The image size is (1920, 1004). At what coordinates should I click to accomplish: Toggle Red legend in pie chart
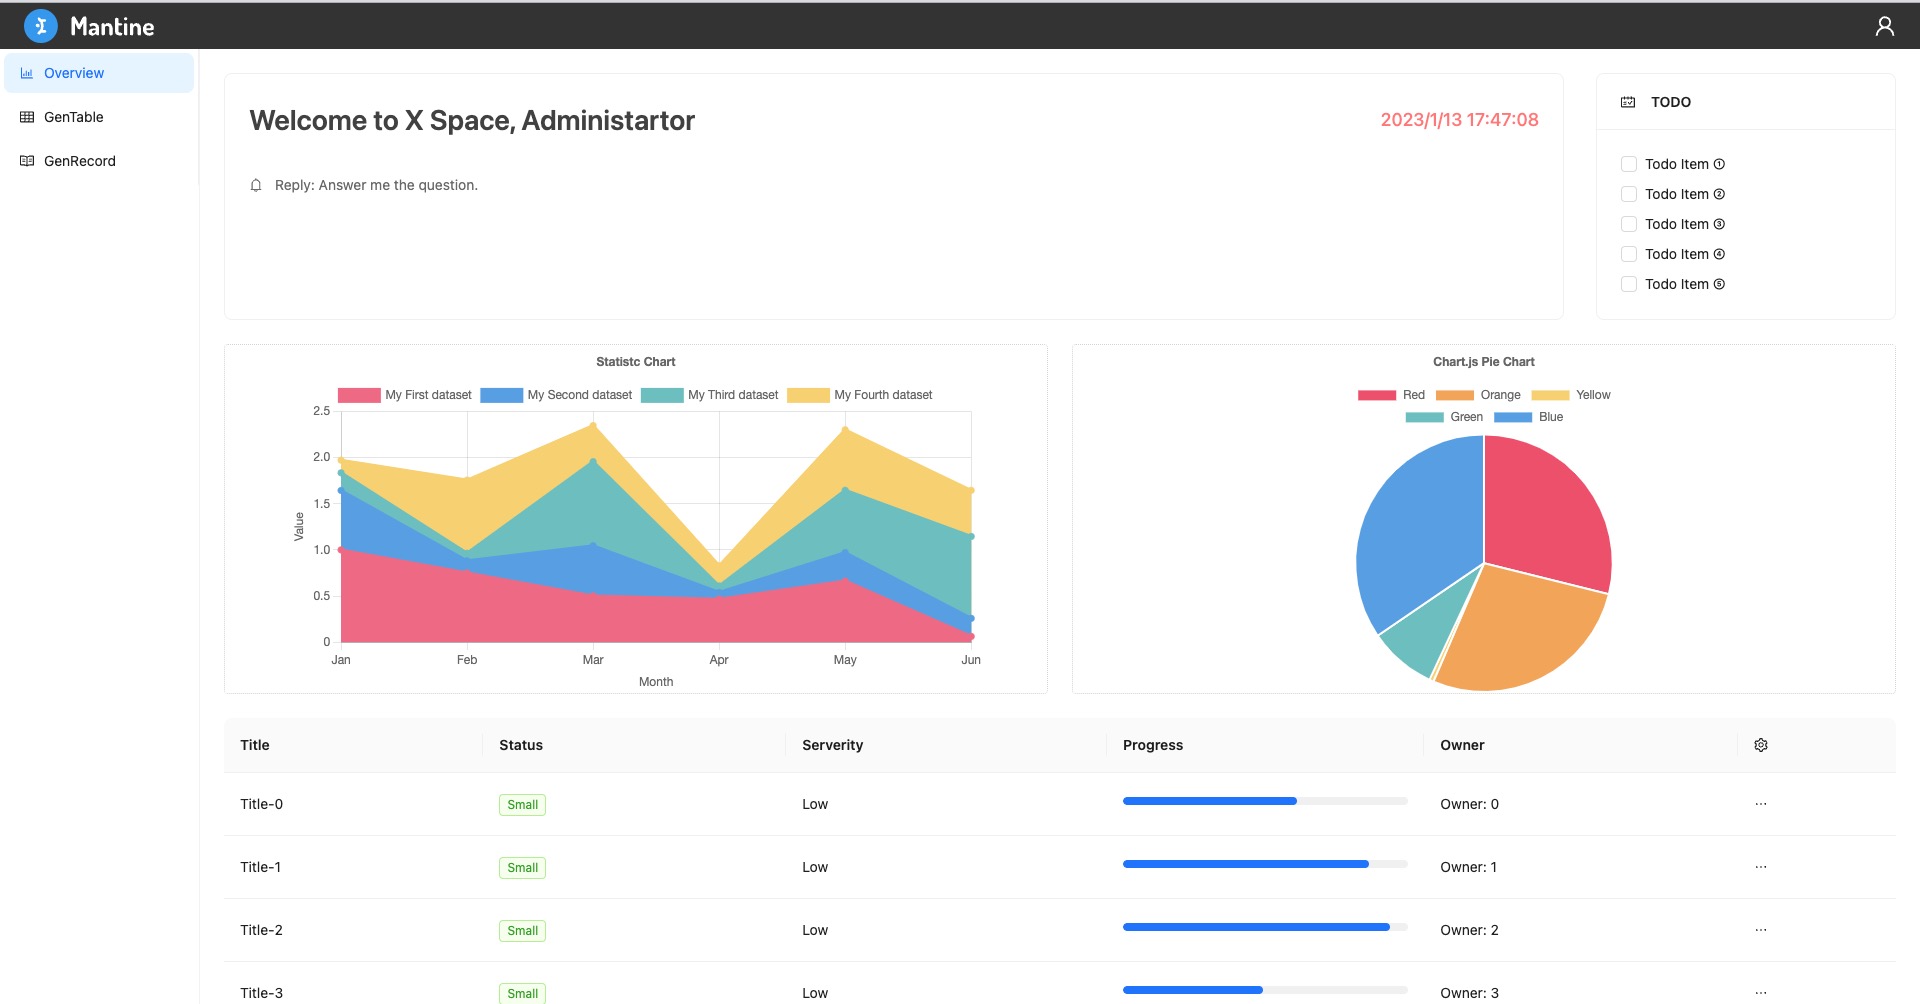1391,395
